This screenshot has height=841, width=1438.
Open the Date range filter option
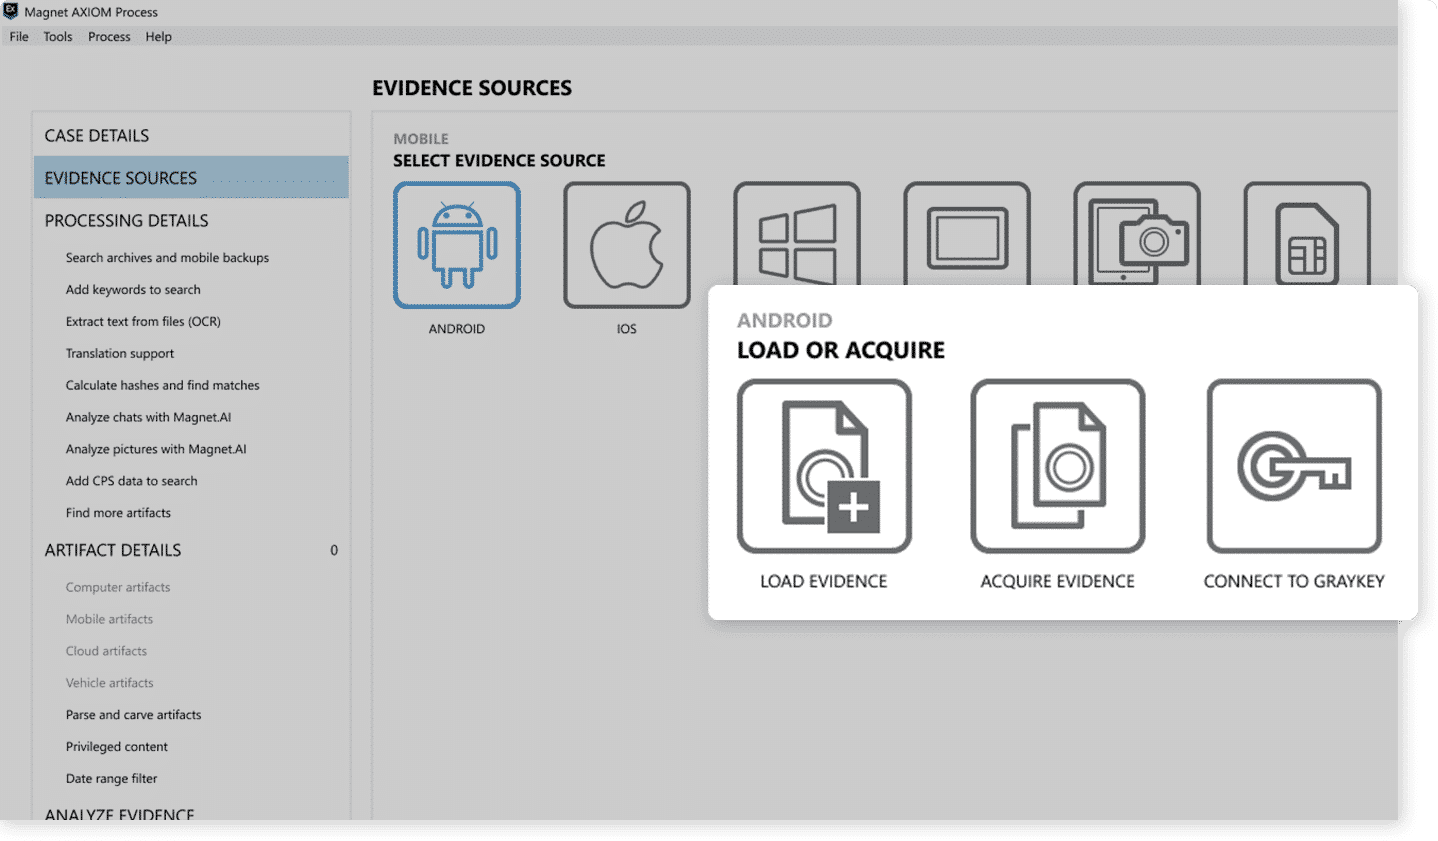pos(111,778)
